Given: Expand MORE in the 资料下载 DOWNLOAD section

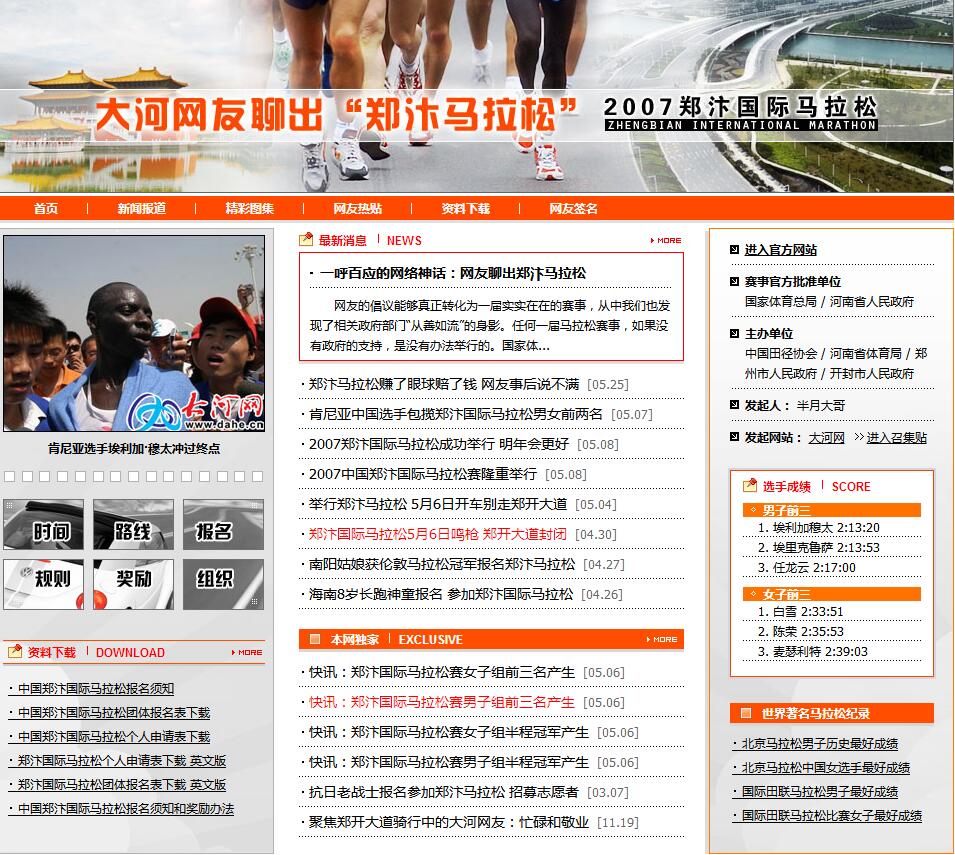Looking at the screenshot, I should (247, 652).
